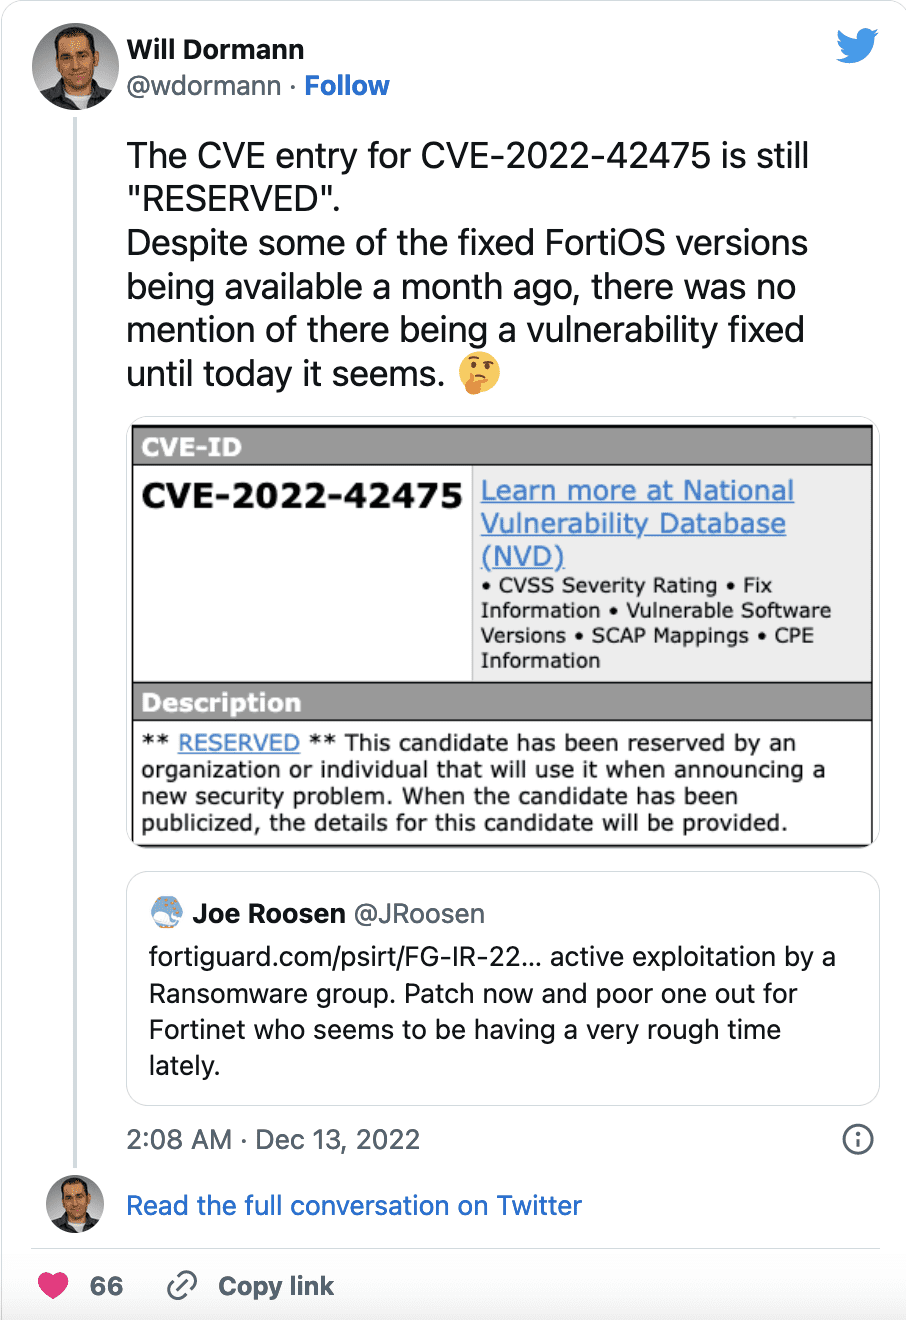Click the heart like icon
This screenshot has width=906, height=1320.
point(53,1285)
